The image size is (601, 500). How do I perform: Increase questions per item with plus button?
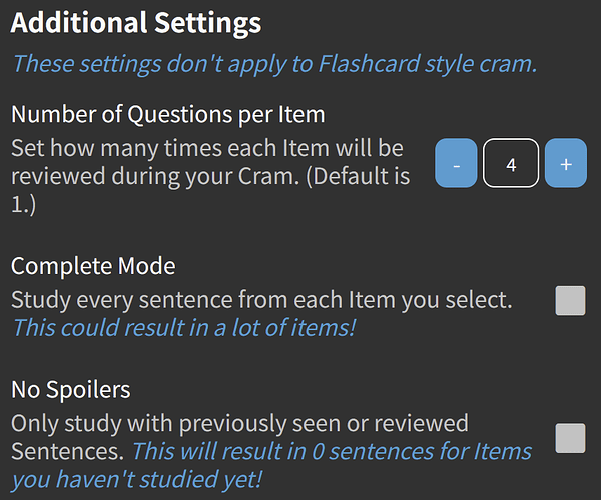pos(566,164)
